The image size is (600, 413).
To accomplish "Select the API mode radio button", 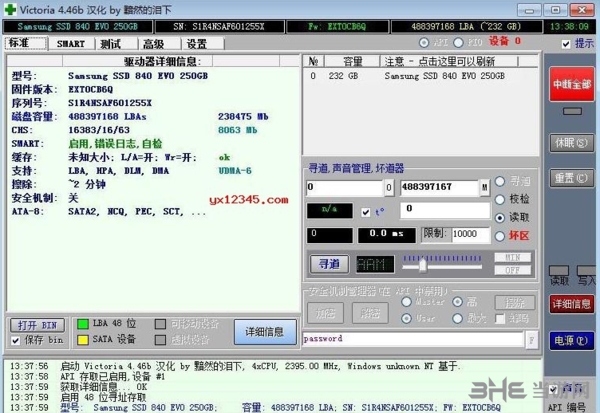I will [424, 42].
